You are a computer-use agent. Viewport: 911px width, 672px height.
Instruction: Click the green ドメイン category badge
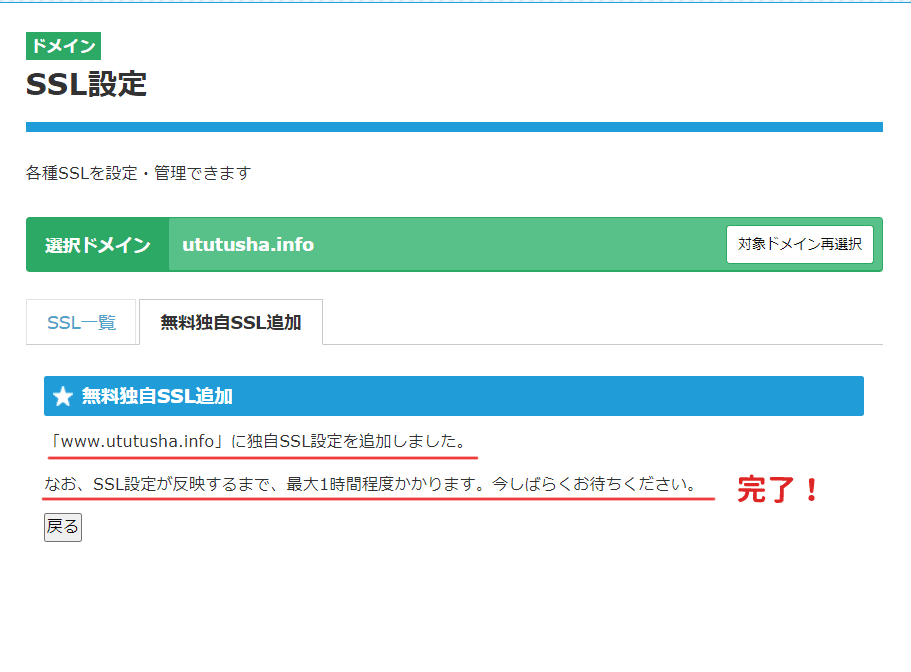[63, 46]
